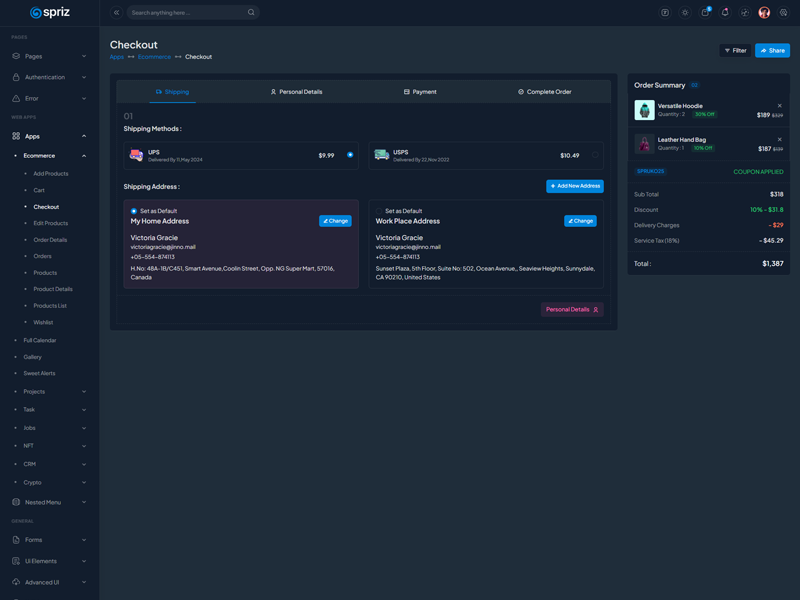Image resolution: width=800 pixels, height=600 pixels.
Task: Switch to the Payment tab
Action: coord(420,92)
